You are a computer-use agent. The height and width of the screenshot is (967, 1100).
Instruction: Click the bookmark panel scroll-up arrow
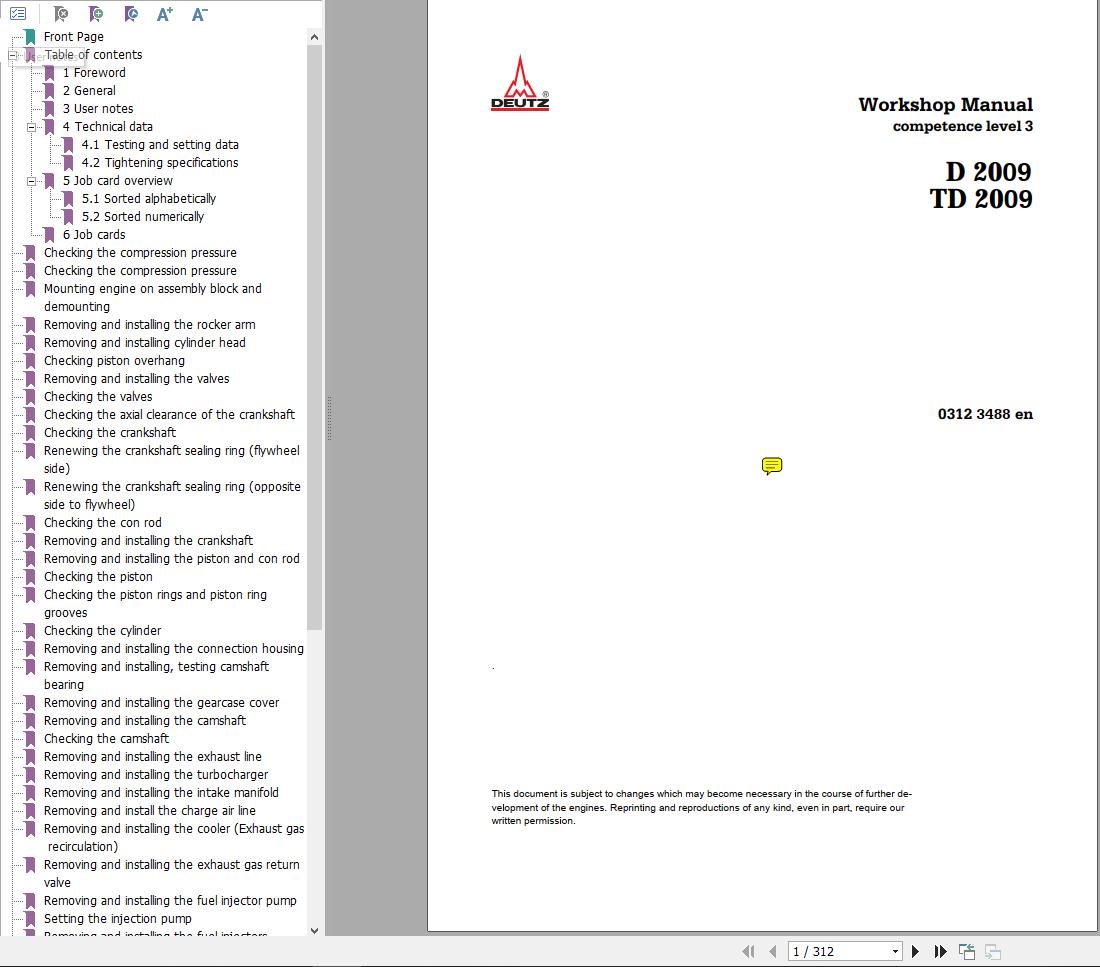click(314, 37)
